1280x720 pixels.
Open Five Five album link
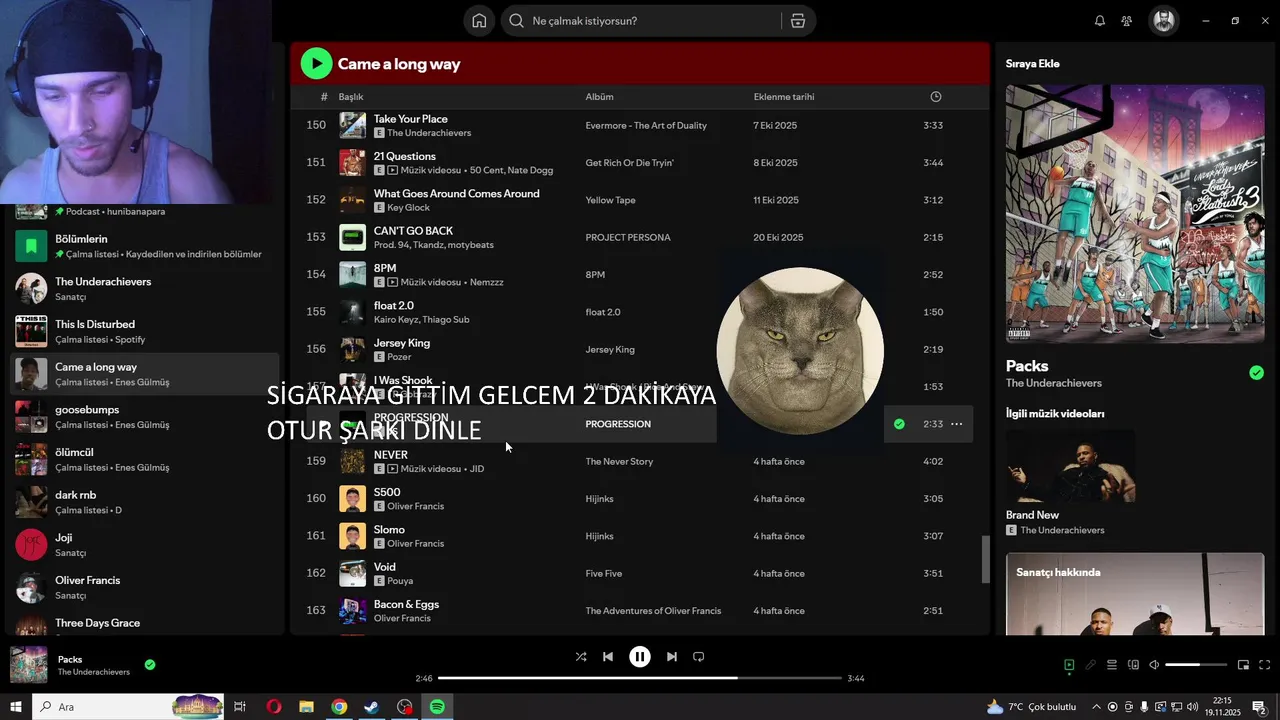(x=604, y=574)
